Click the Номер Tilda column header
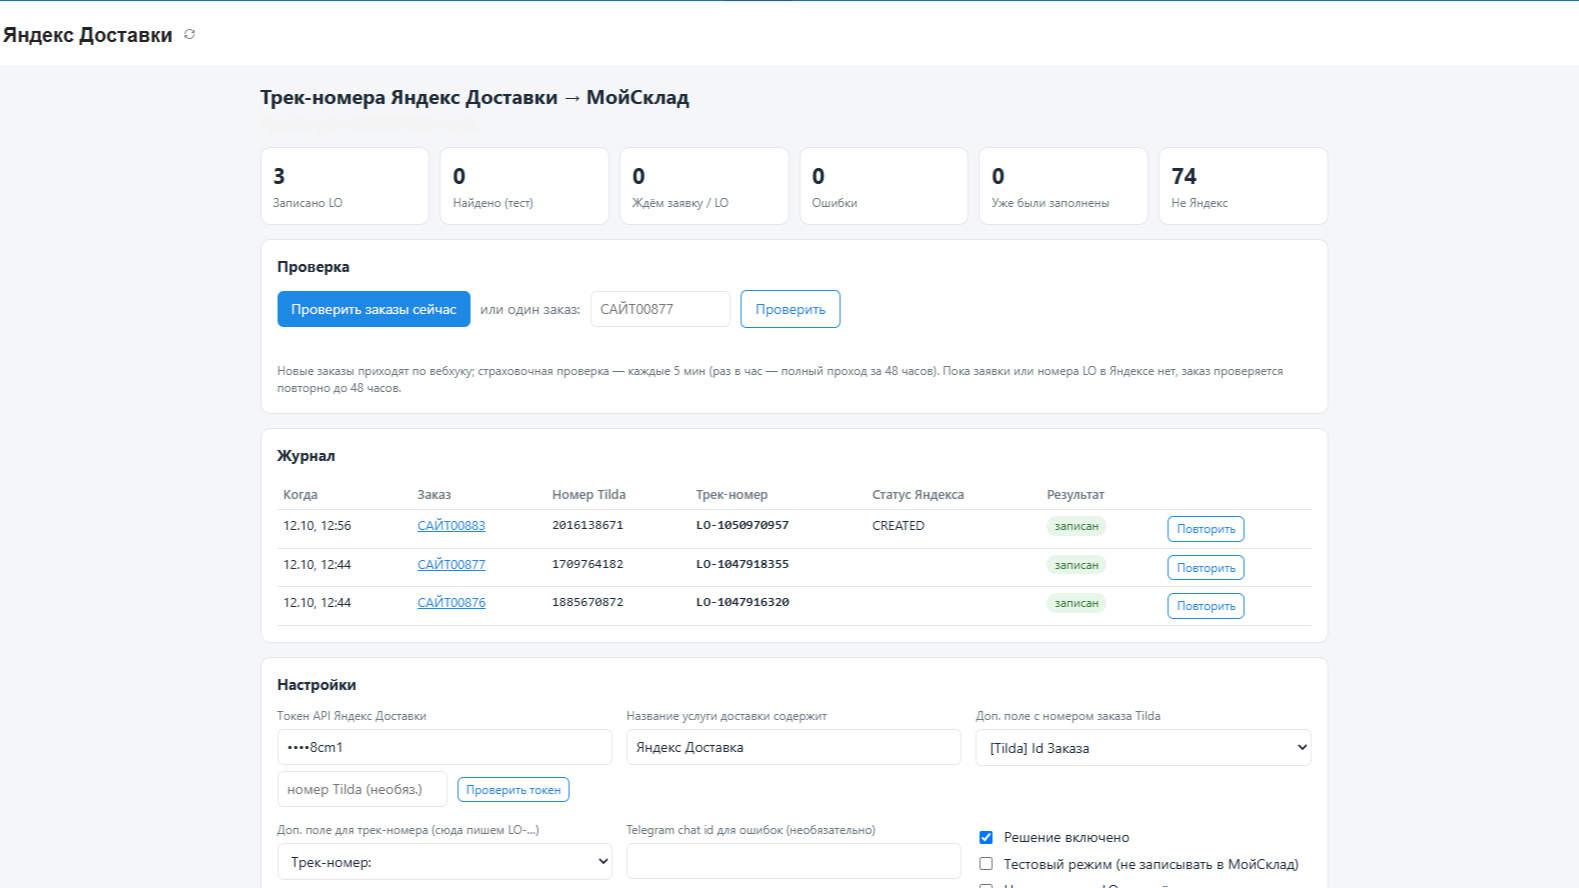Screen dimensions: 1579x888 click(589, 495)
